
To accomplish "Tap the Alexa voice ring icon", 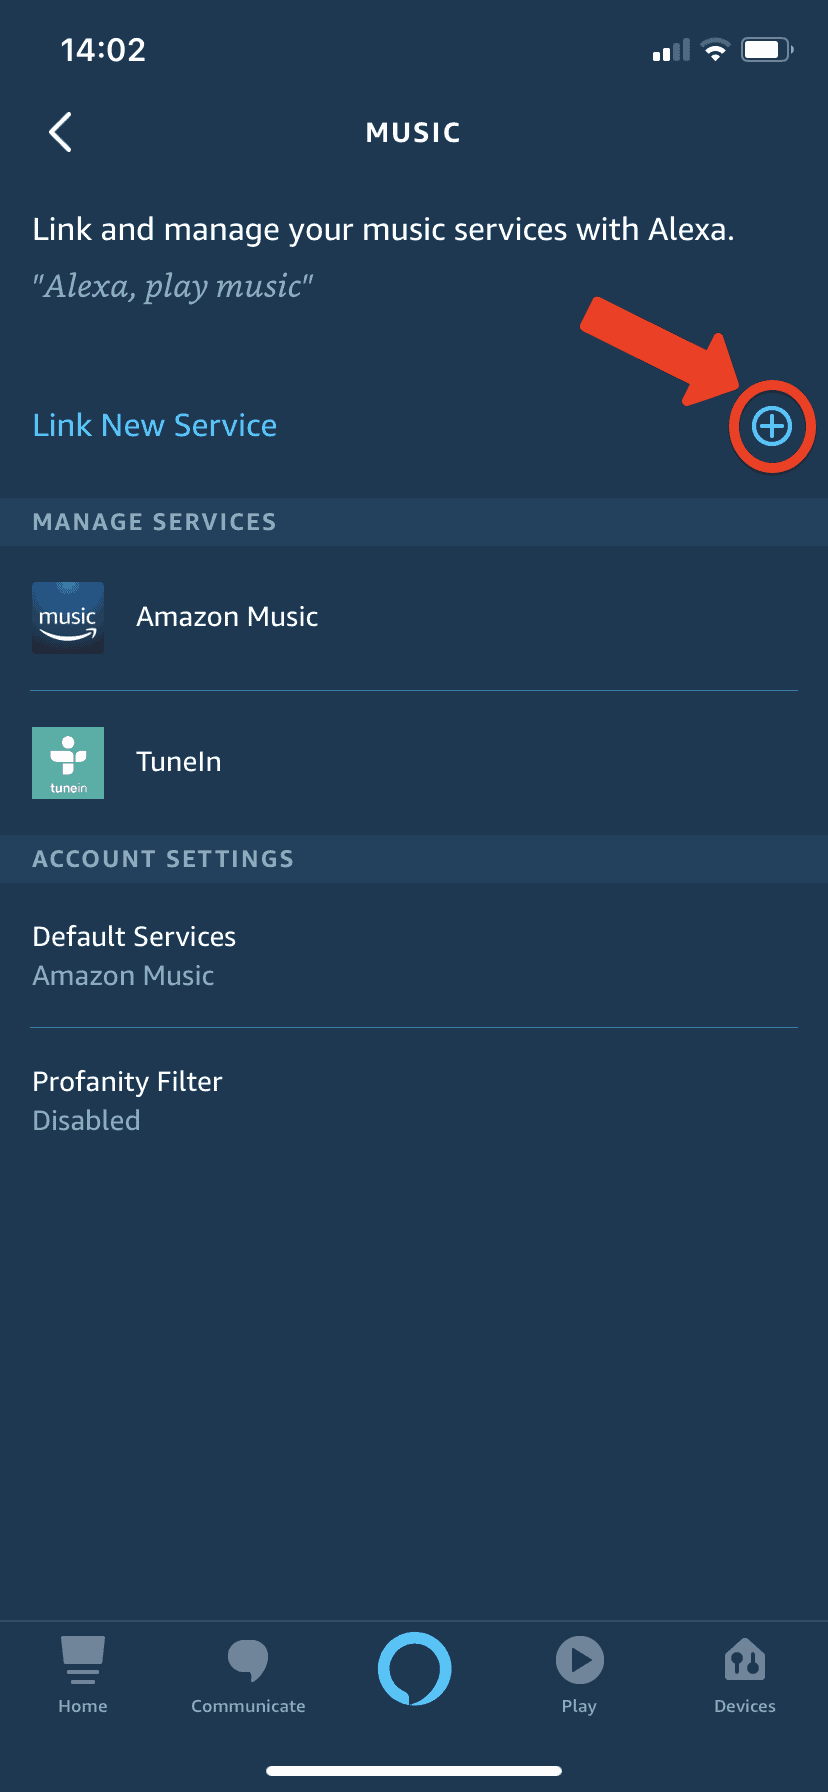I will (x=414, y=1668).
